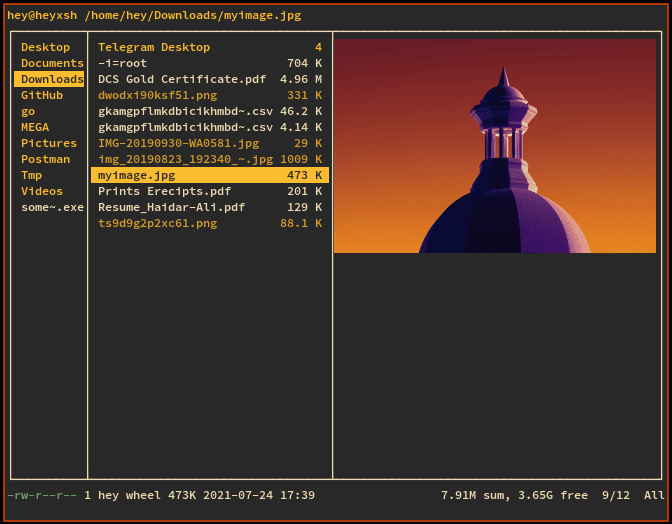Select the some~.exe file
This screenshot has height=524, width=672.
click(x=52, y=207)
